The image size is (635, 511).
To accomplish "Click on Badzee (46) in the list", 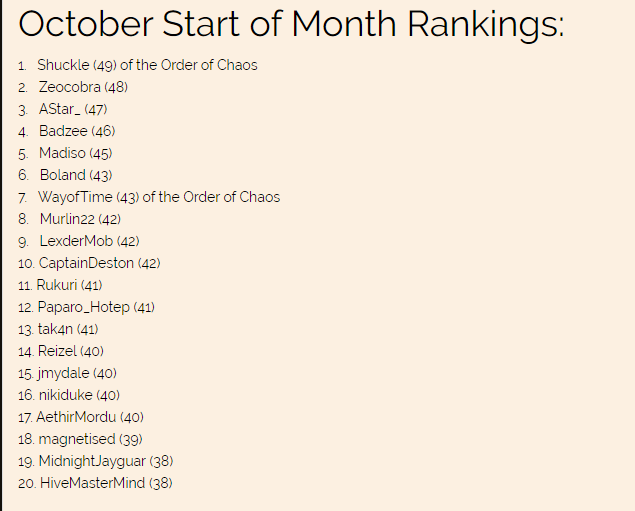I will [77, 131].
